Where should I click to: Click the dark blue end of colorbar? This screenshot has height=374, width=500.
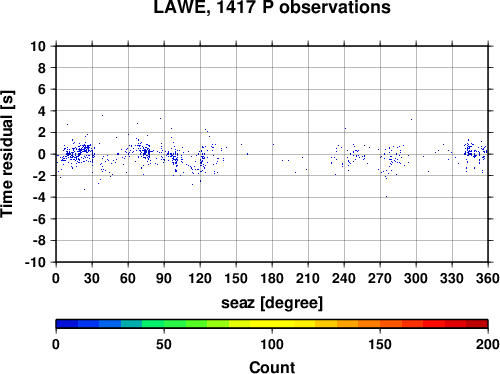pyautogui.click(x=67, y=324)
